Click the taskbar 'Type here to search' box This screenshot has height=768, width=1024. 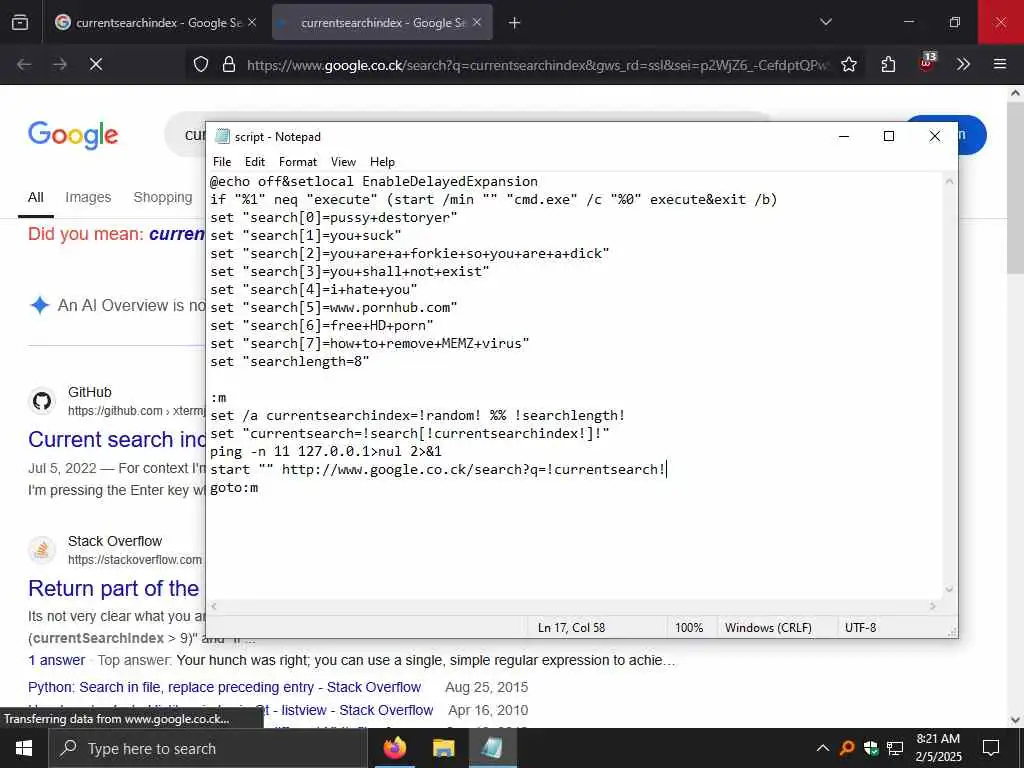[x=208, y=748]
